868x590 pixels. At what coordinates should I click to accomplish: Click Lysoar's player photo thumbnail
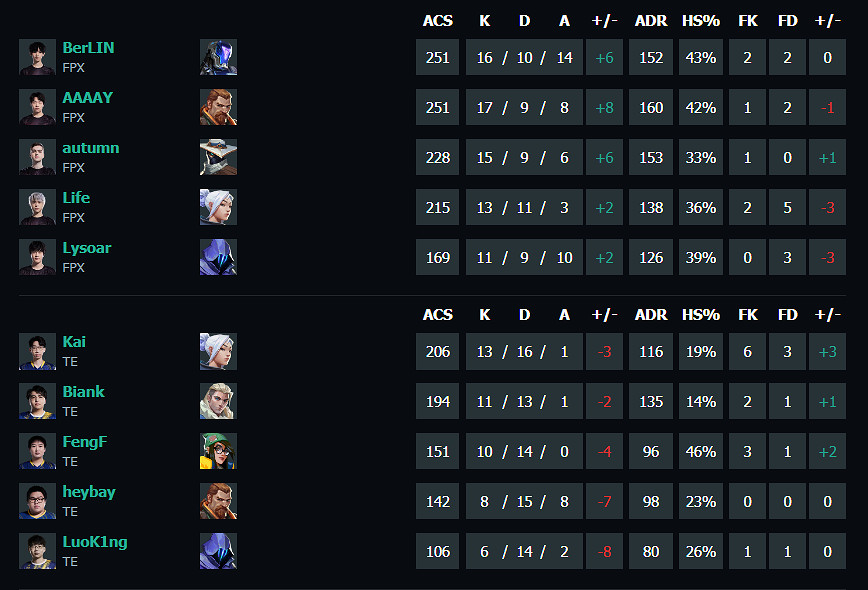(37, 257)
